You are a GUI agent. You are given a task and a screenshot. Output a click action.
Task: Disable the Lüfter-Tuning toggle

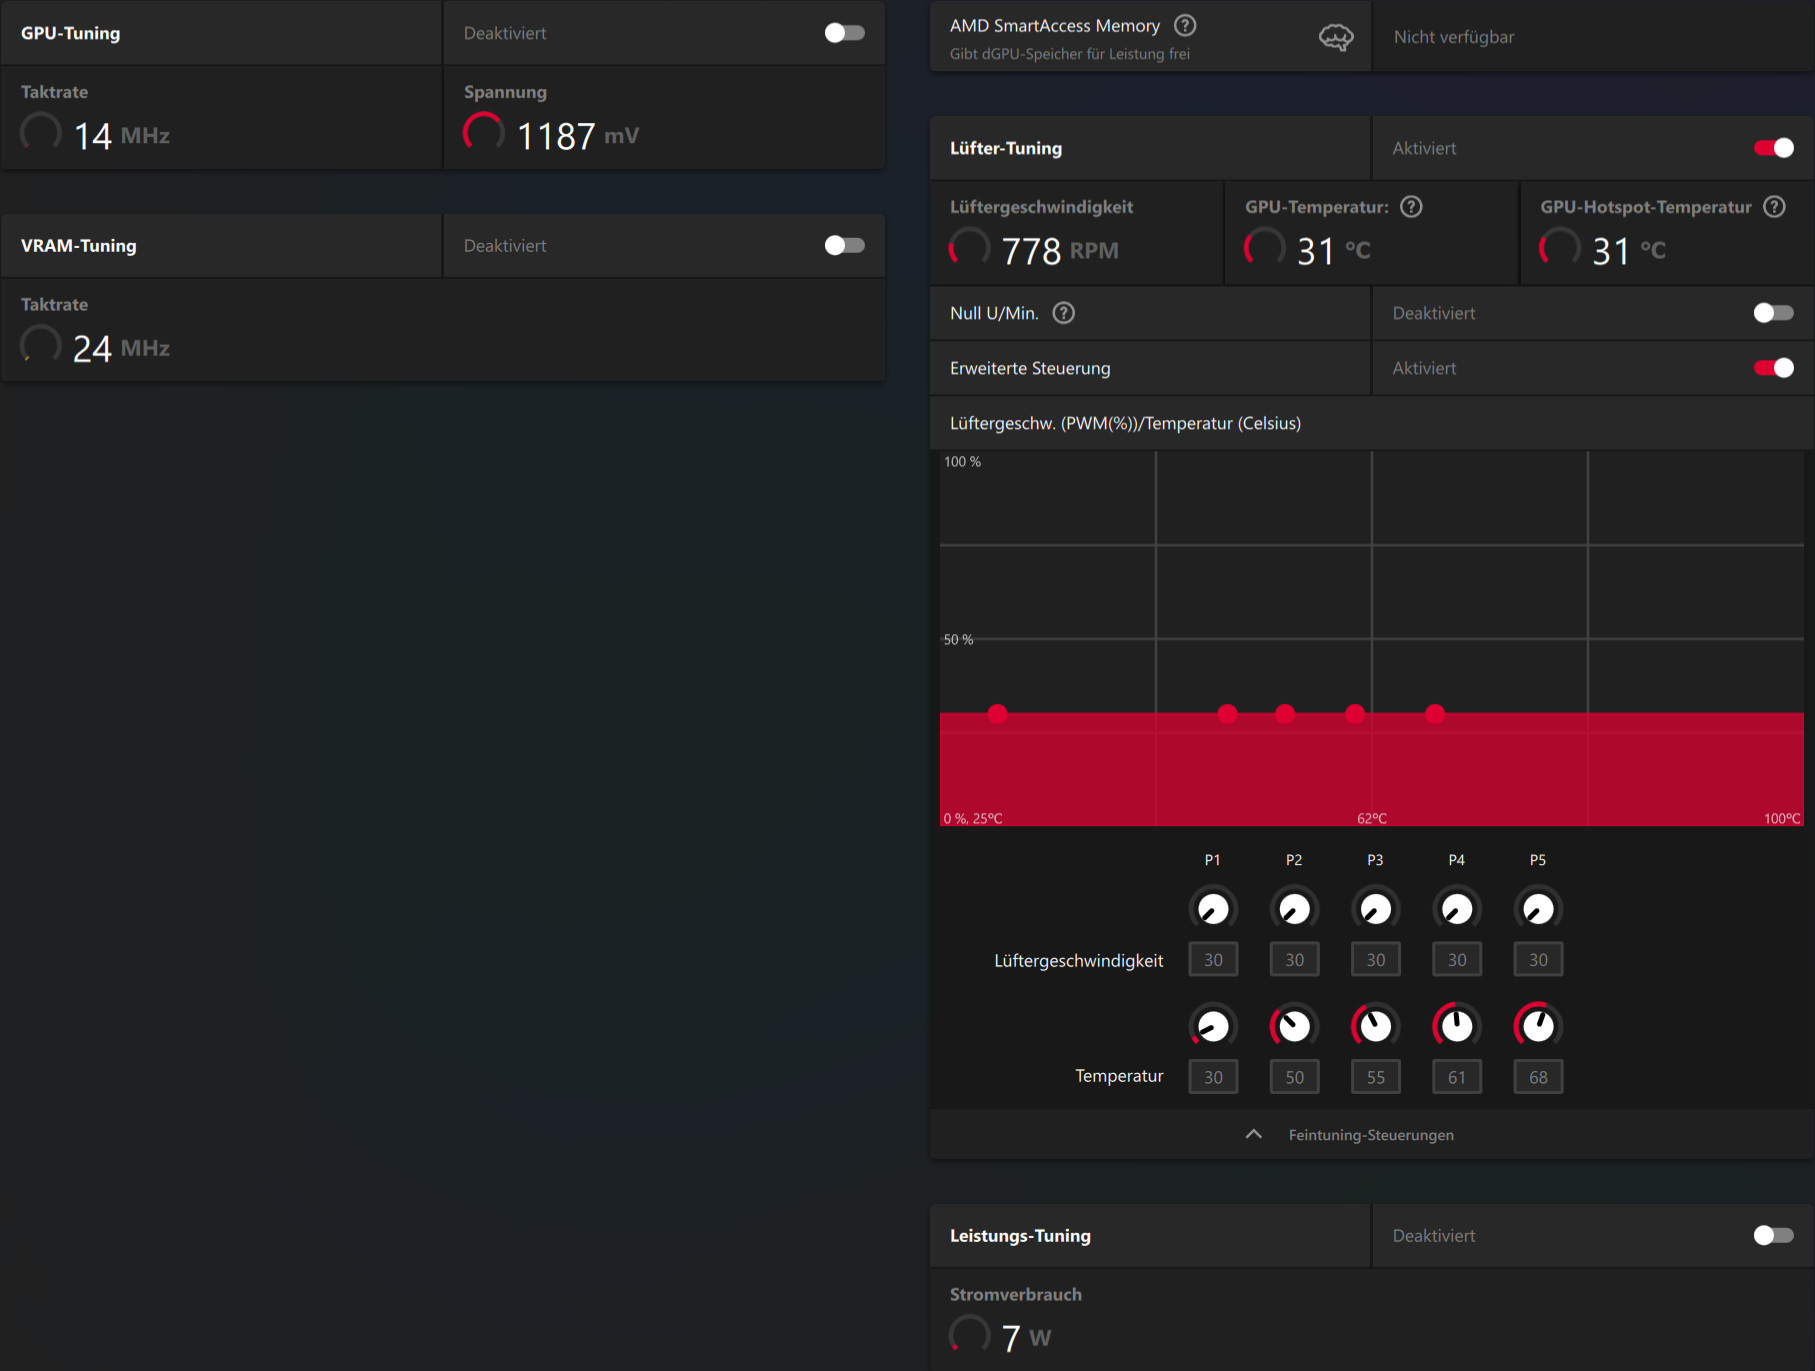1773,148
